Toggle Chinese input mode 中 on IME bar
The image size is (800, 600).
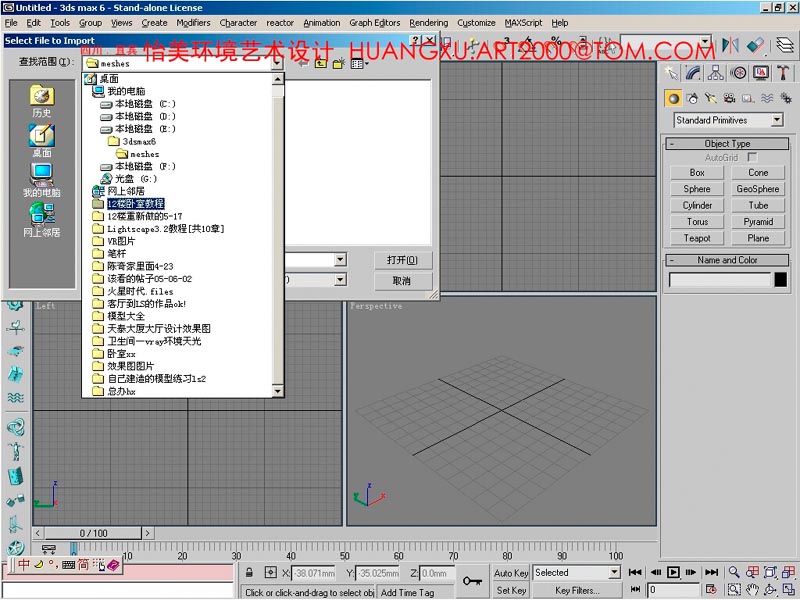[x=23, y=565]
